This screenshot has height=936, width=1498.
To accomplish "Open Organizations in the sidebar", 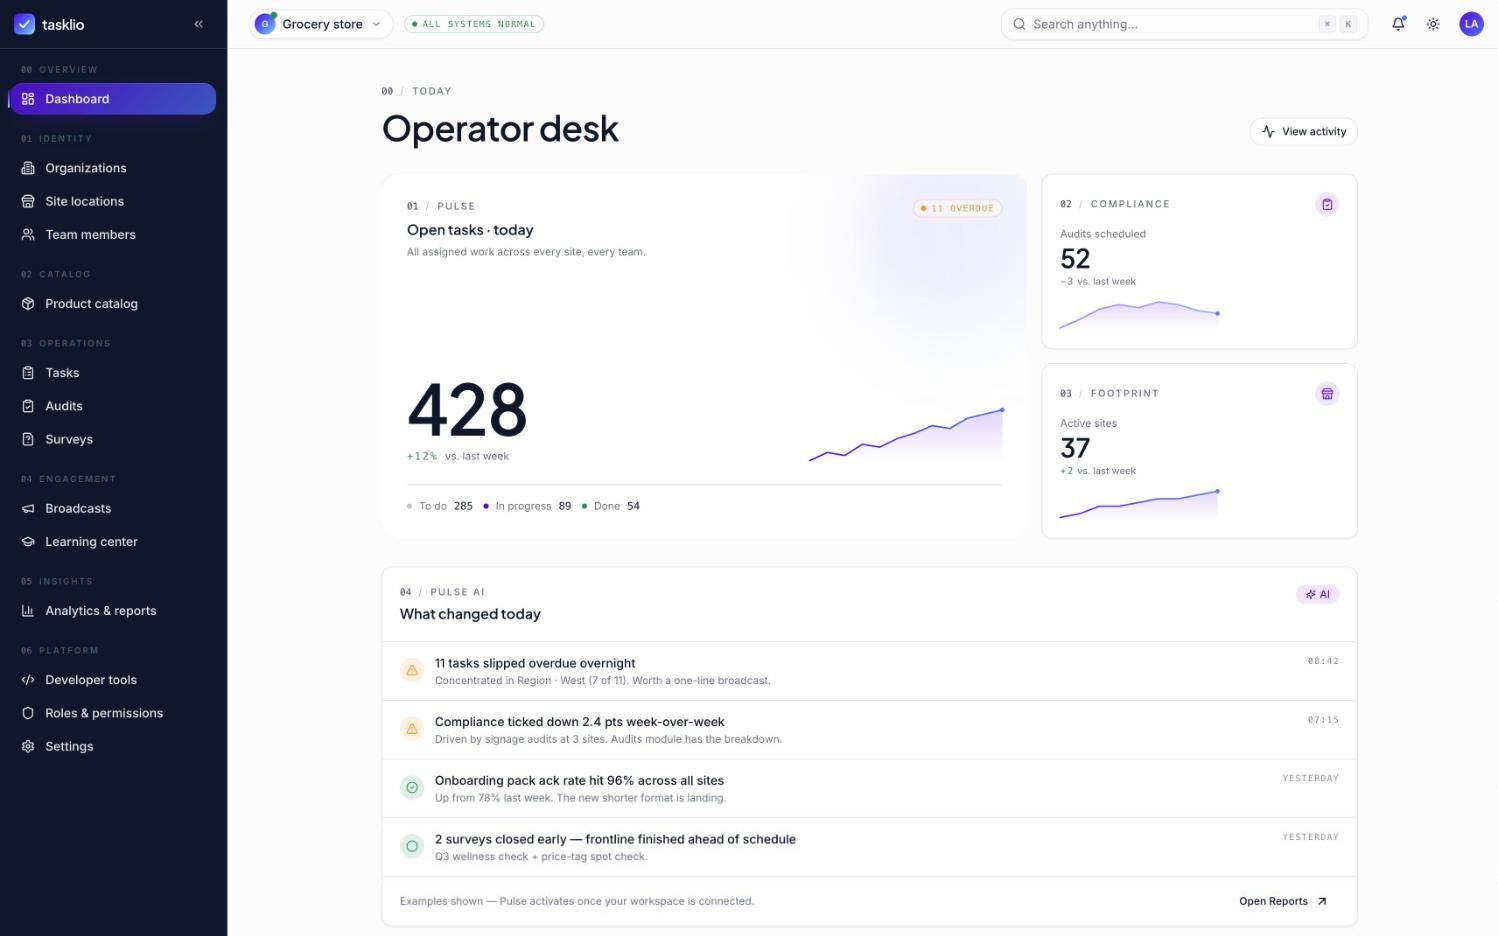I will [112, 168].
